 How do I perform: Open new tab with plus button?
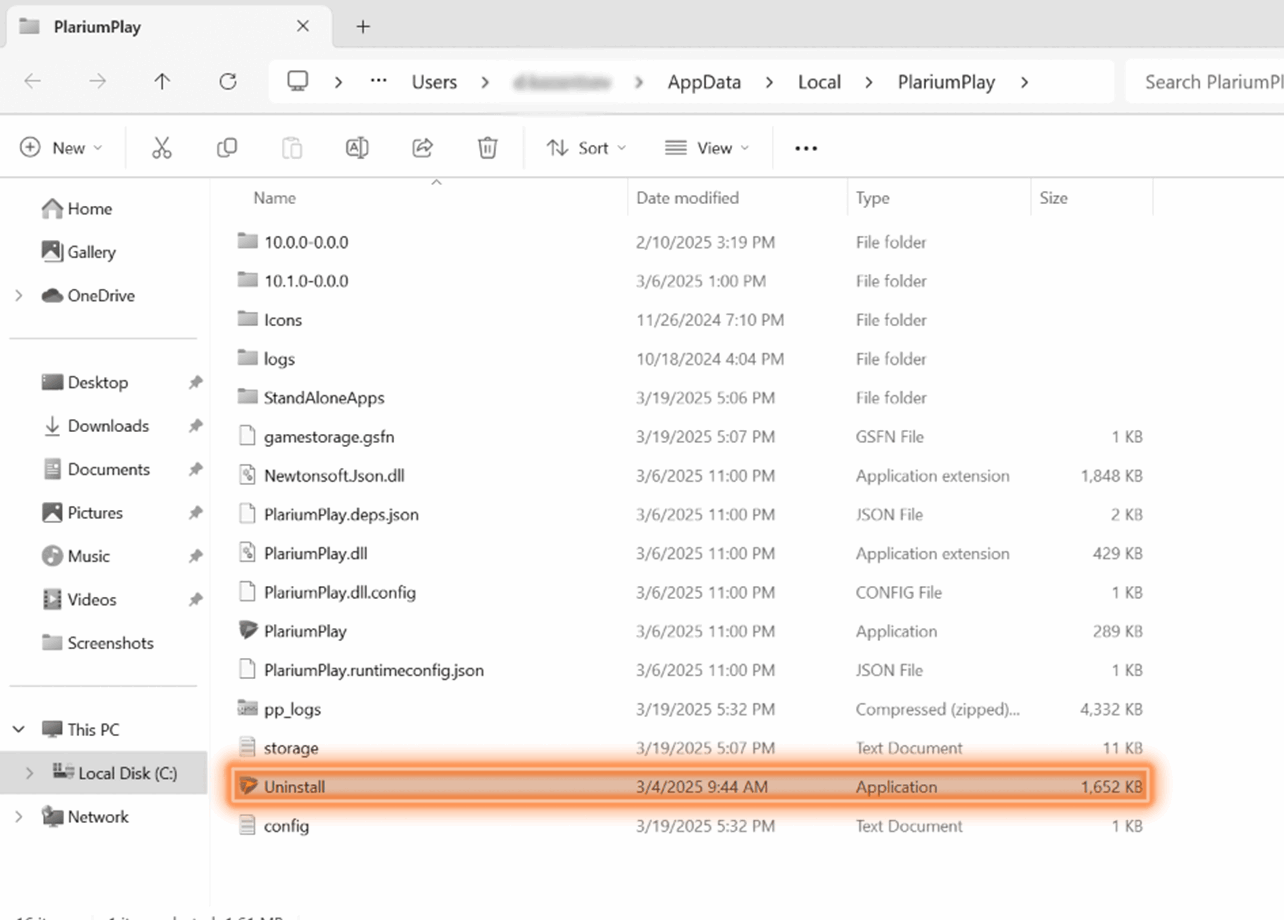coord(363,27)
